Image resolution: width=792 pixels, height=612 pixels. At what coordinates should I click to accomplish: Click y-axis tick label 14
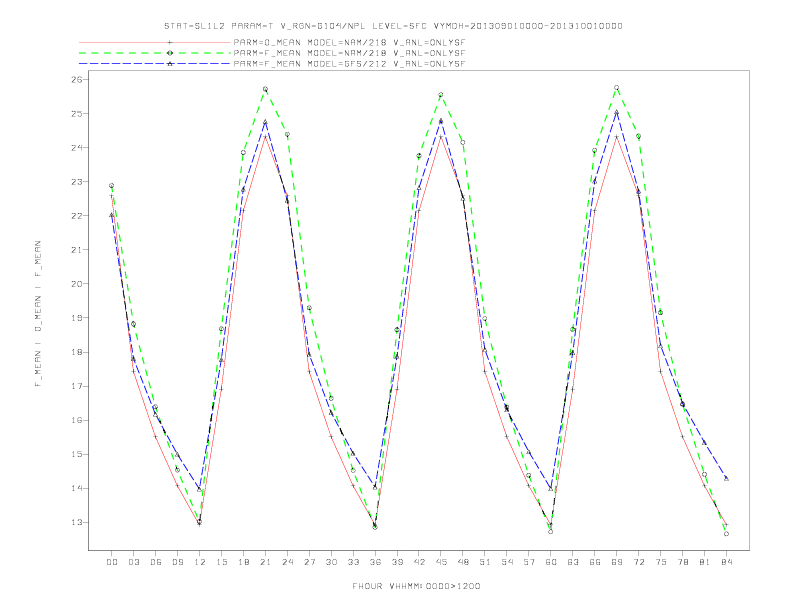[77, 488]
